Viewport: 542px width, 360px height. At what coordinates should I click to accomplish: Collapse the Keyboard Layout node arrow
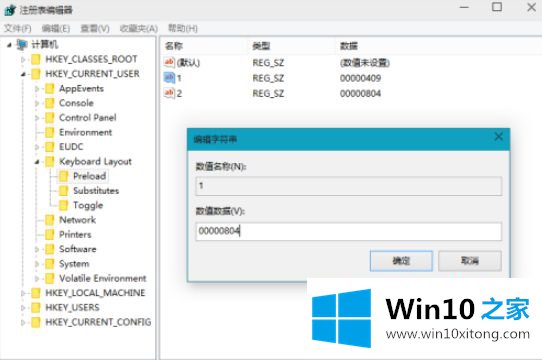(x=37, y=162)
